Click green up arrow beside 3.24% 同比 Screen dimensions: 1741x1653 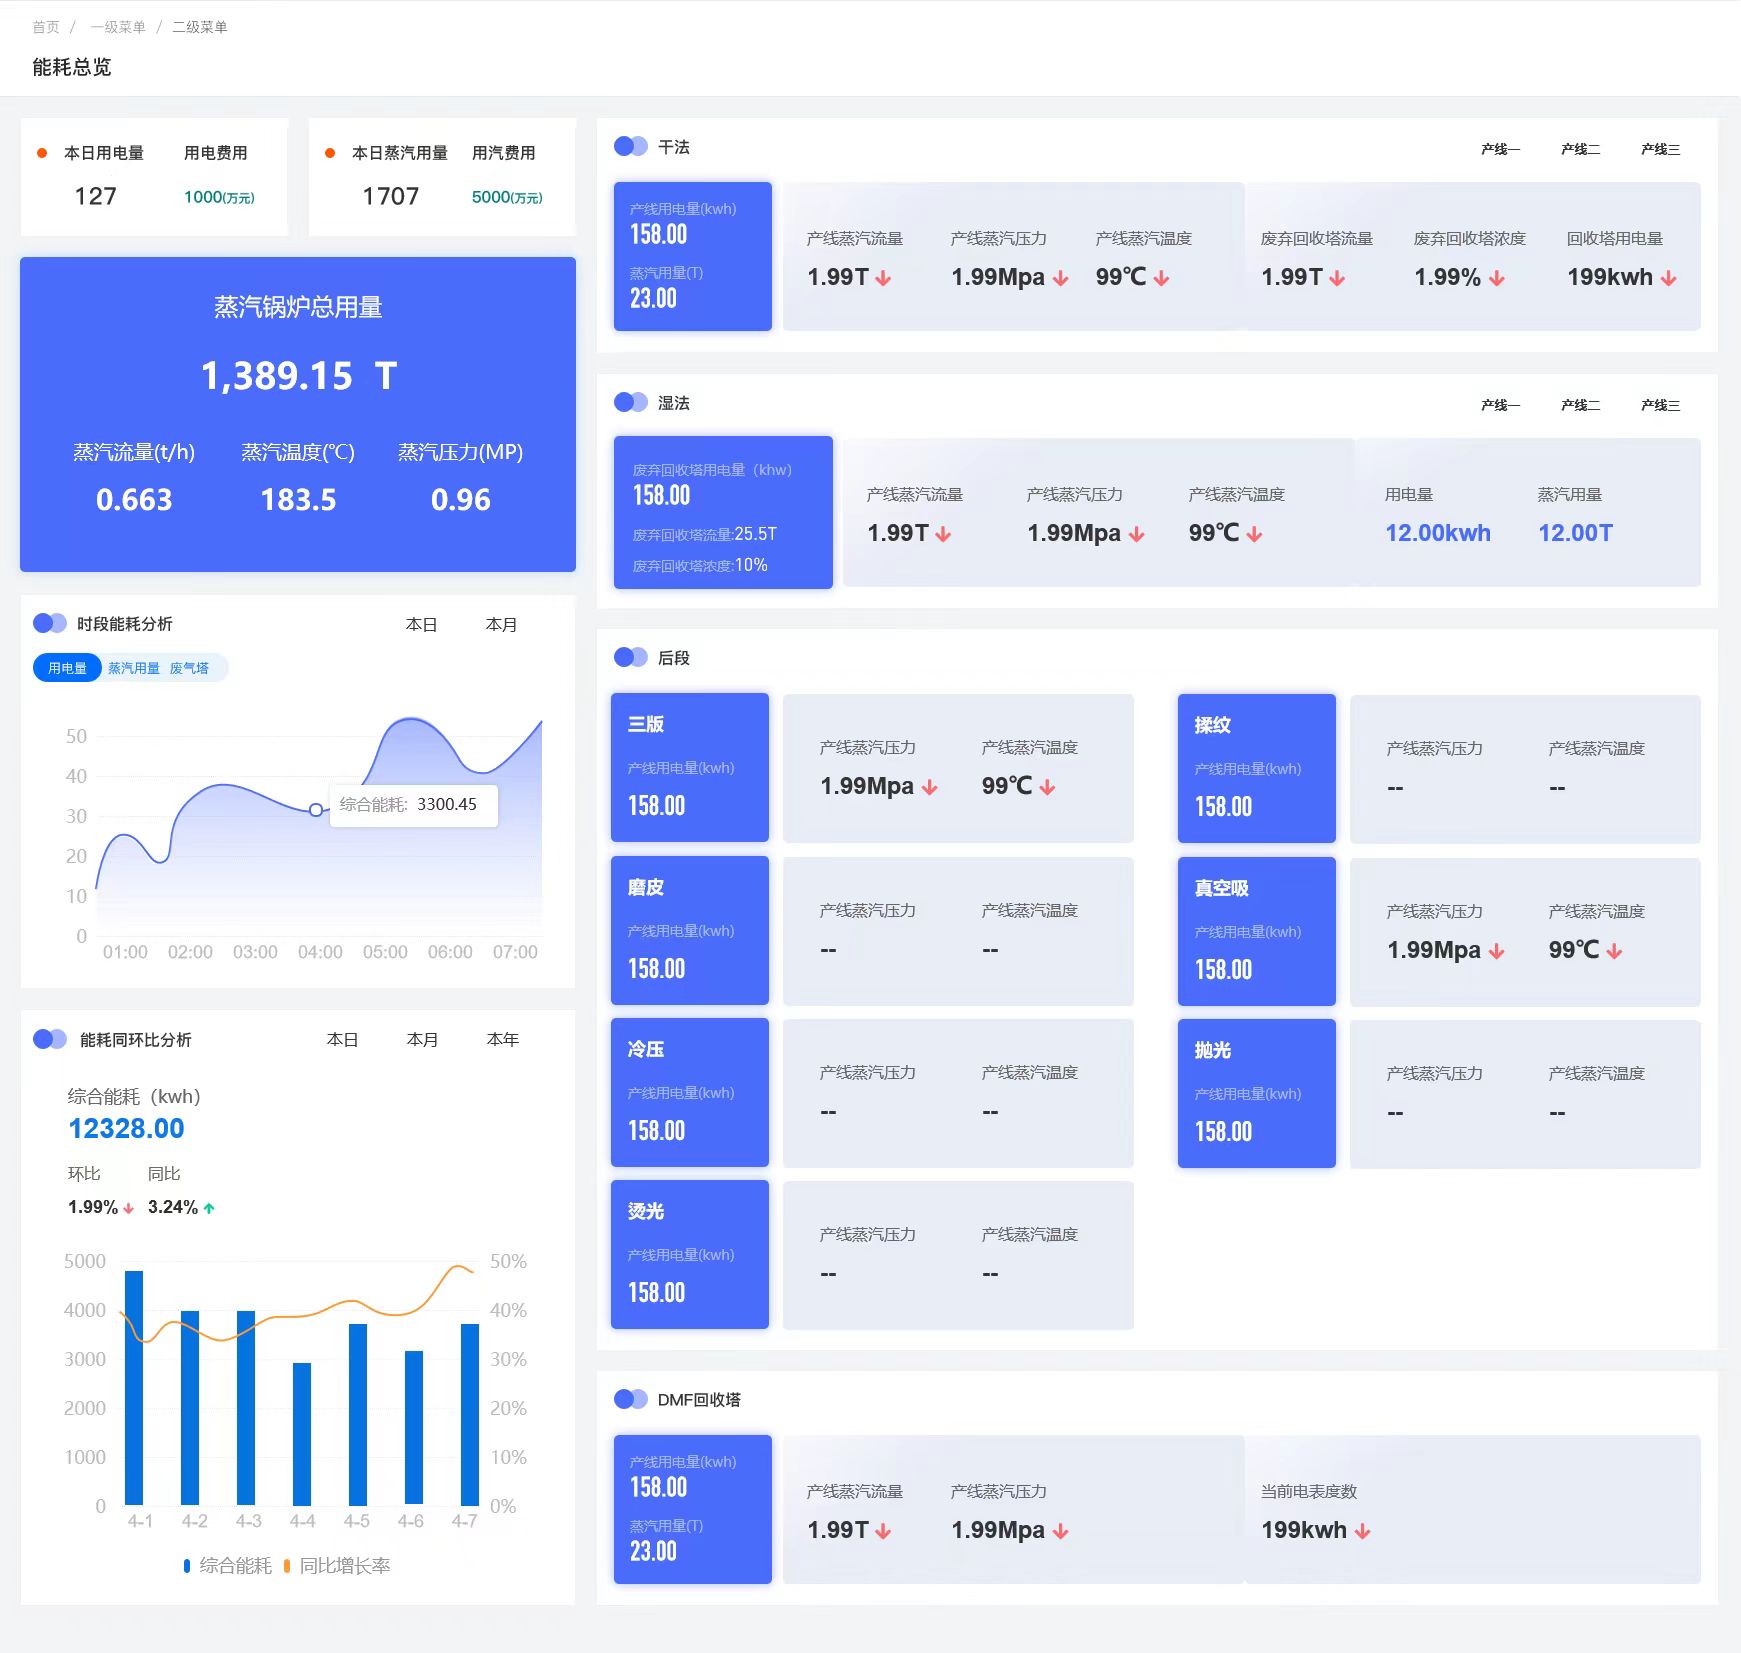point(209,1208)
